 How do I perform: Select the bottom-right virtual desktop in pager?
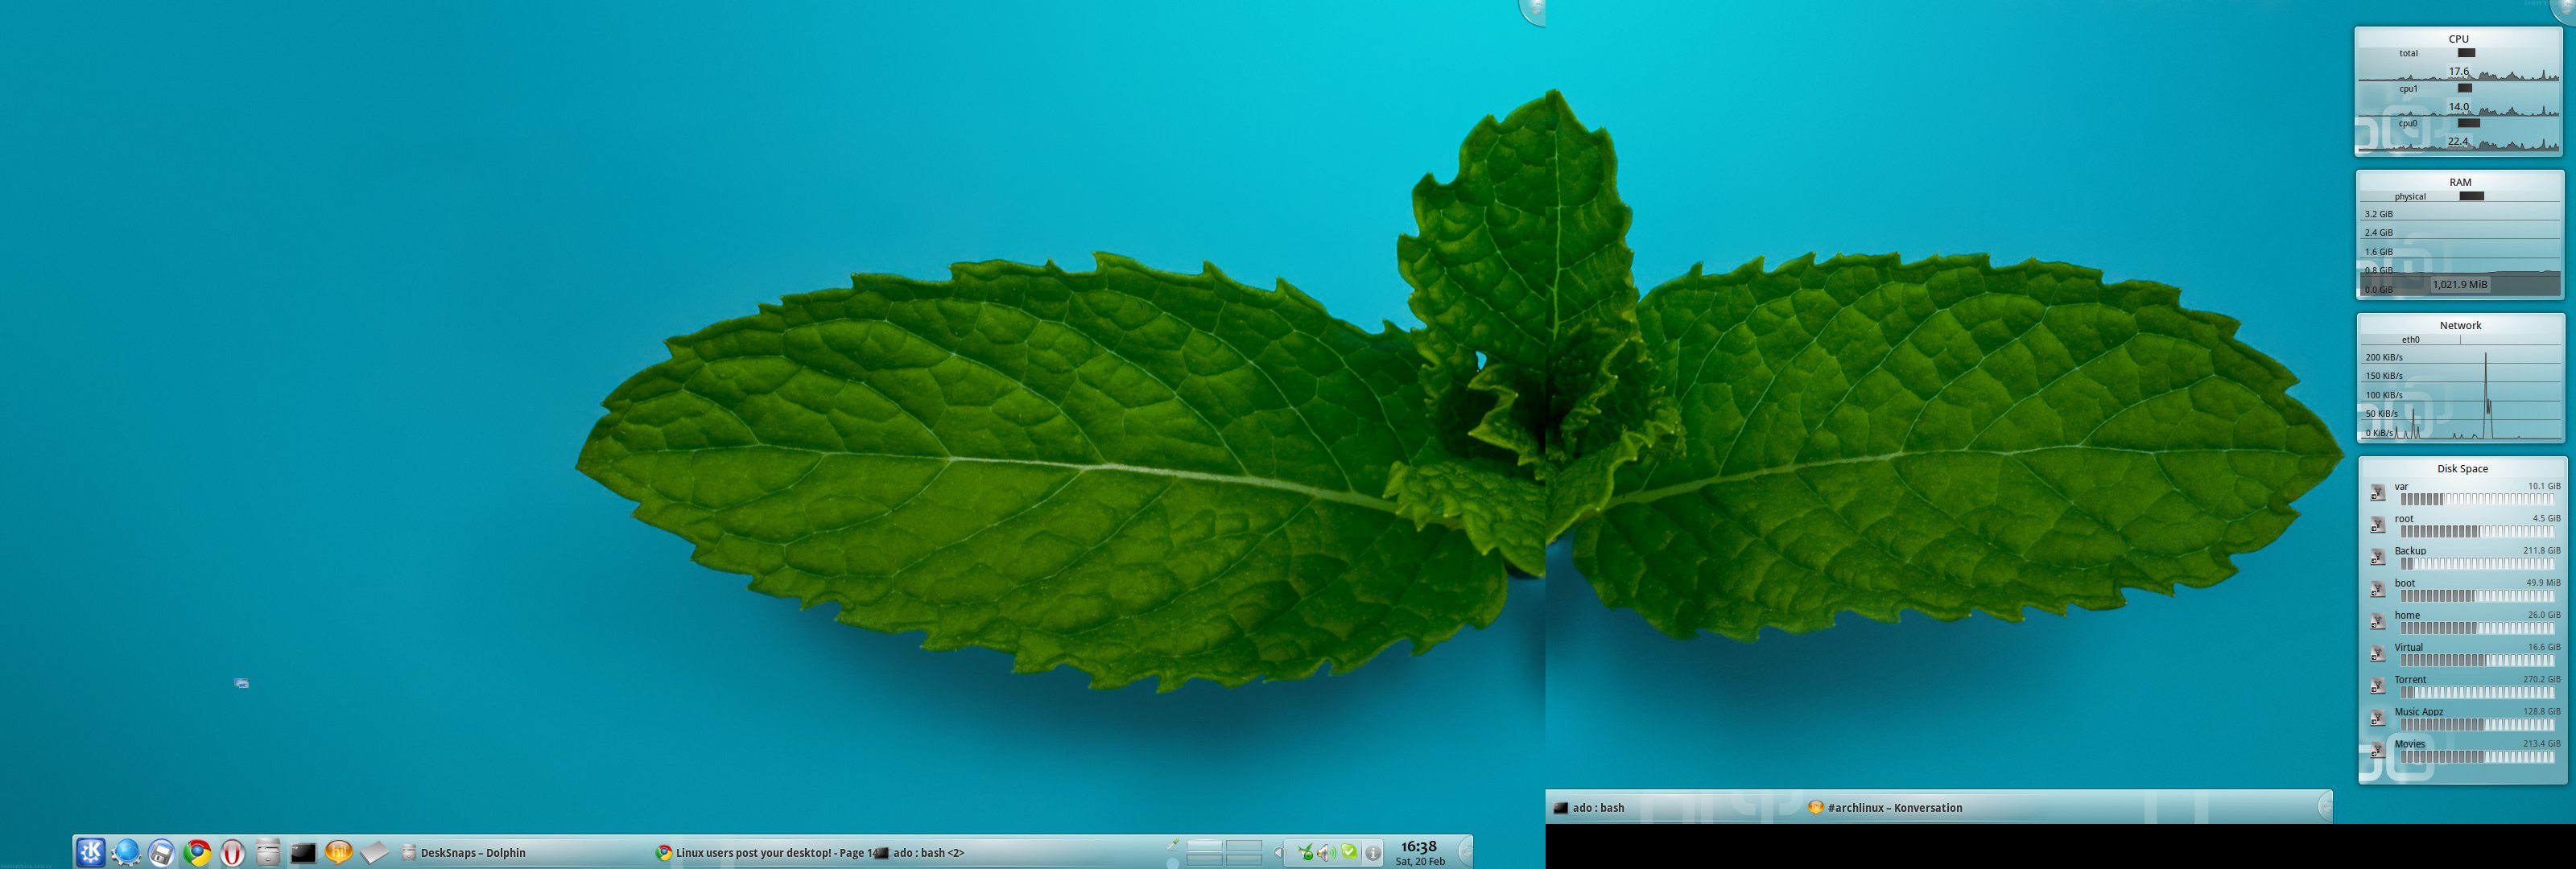(x=1244, y=859)
